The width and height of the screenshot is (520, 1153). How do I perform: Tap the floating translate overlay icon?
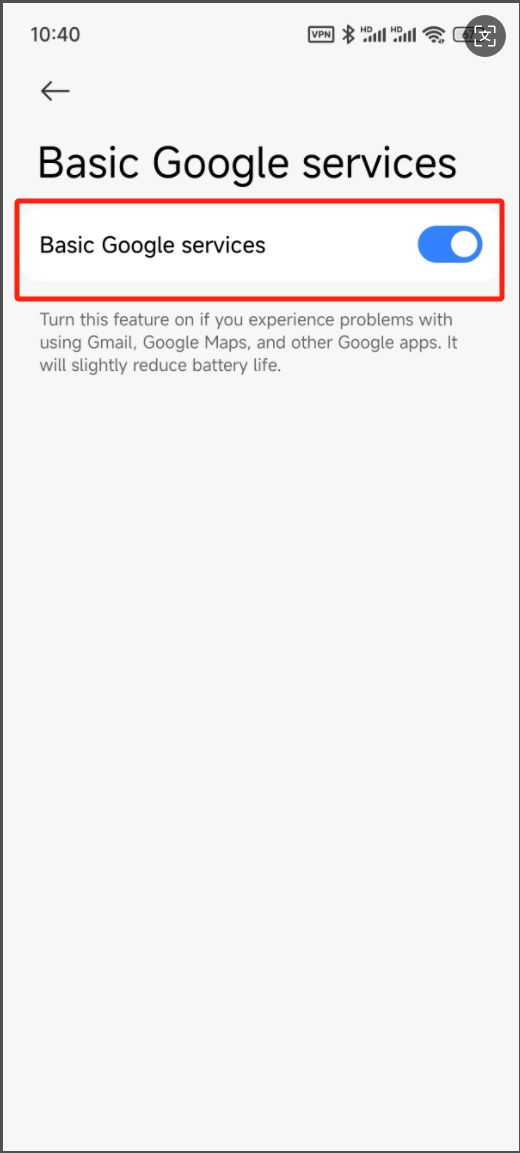pyautogui.click(x=484, y=35)
